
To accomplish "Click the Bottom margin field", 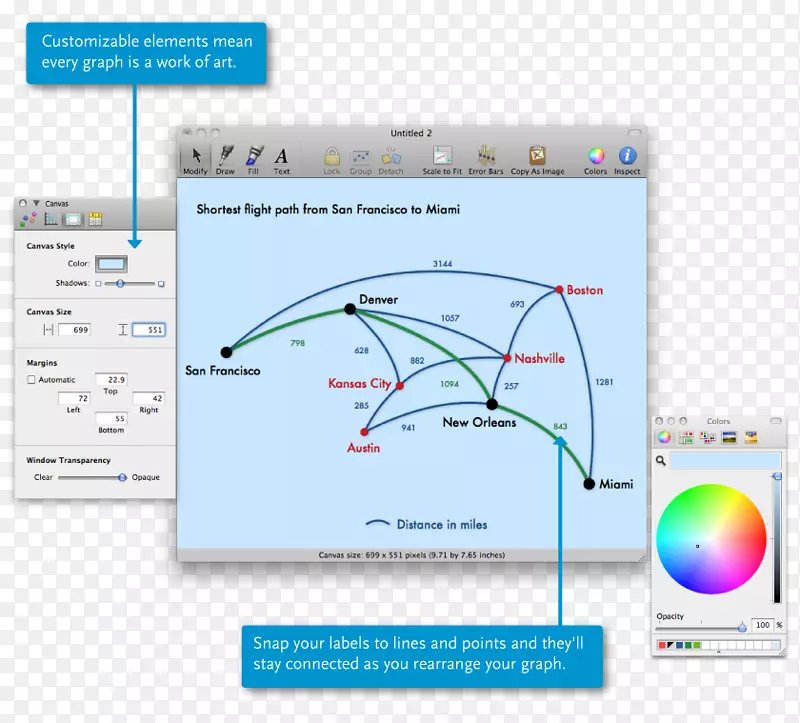I will (111, 418).
